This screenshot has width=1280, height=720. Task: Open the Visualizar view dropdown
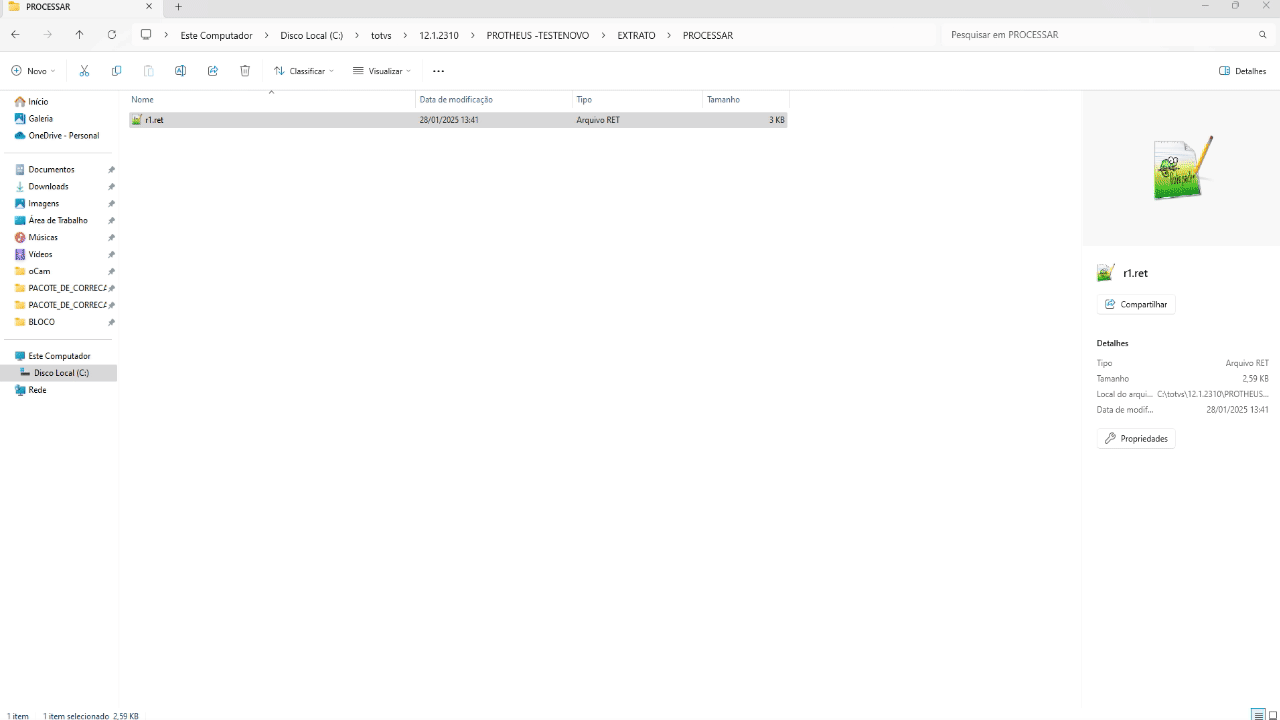382,71
